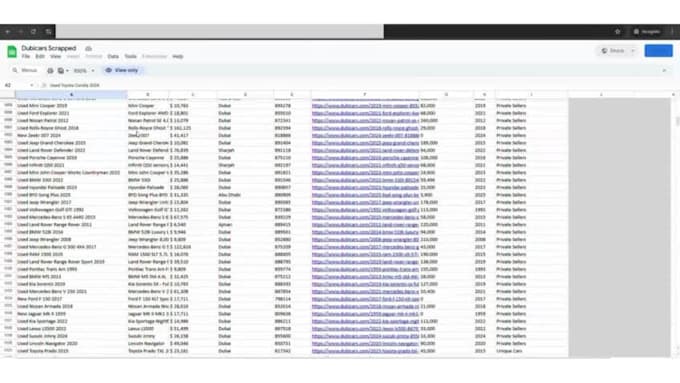This screenshot has height=383, width=680.
Task: Click the print icon in the toolbar
Action: tap(50, 71)
